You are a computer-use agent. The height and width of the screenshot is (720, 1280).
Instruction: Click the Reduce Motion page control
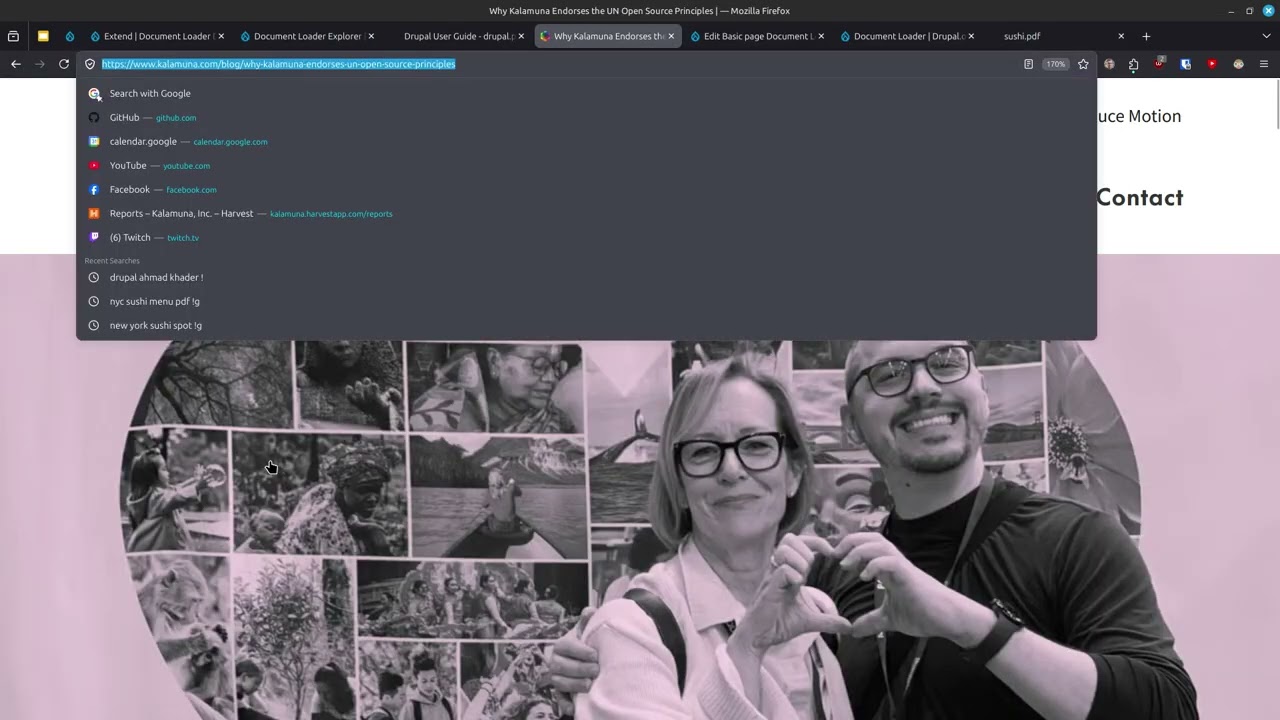1139,116
